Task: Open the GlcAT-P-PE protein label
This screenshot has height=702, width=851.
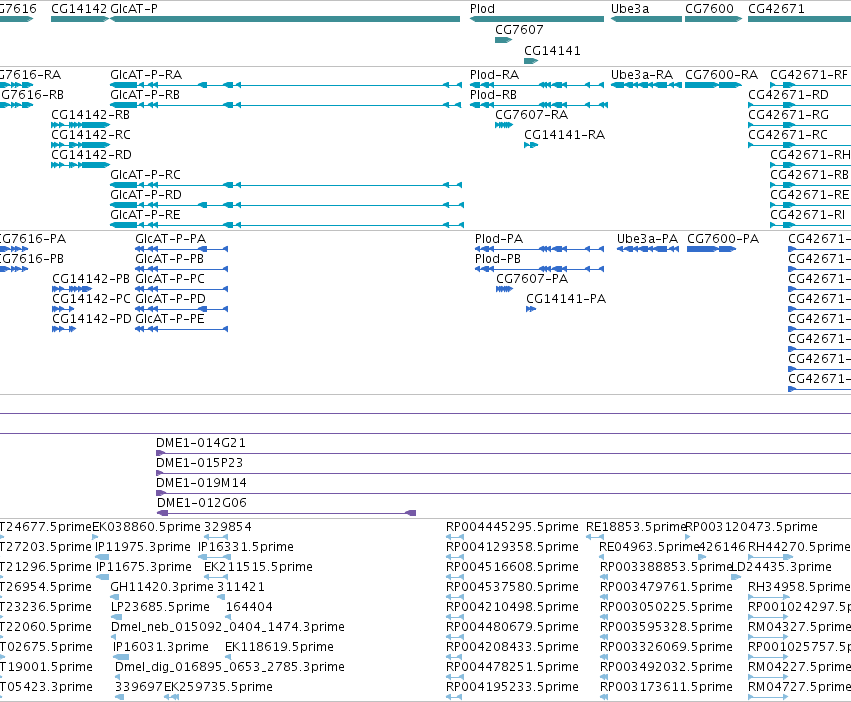Action: pyautogui.click(x=170, y=319)
